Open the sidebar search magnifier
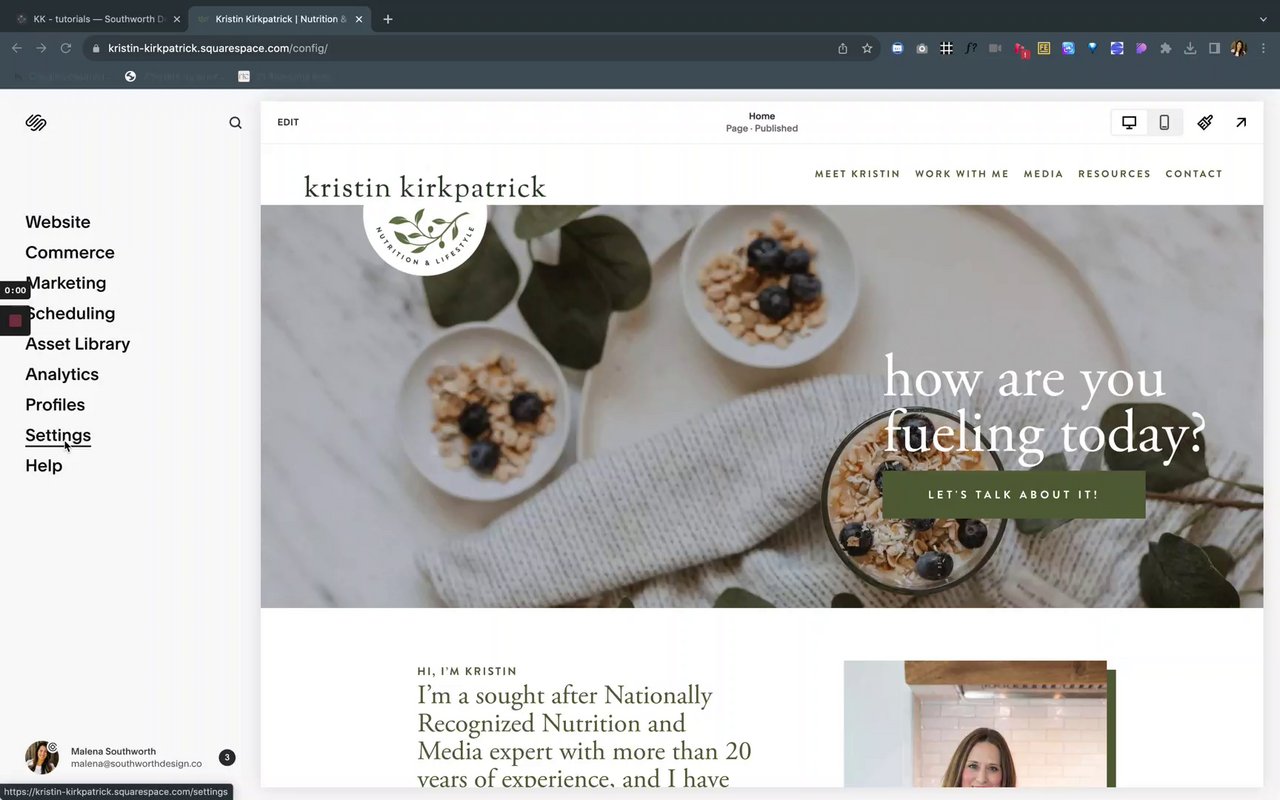The height and width of the screenshot is (800, 1280). [235, 123]
